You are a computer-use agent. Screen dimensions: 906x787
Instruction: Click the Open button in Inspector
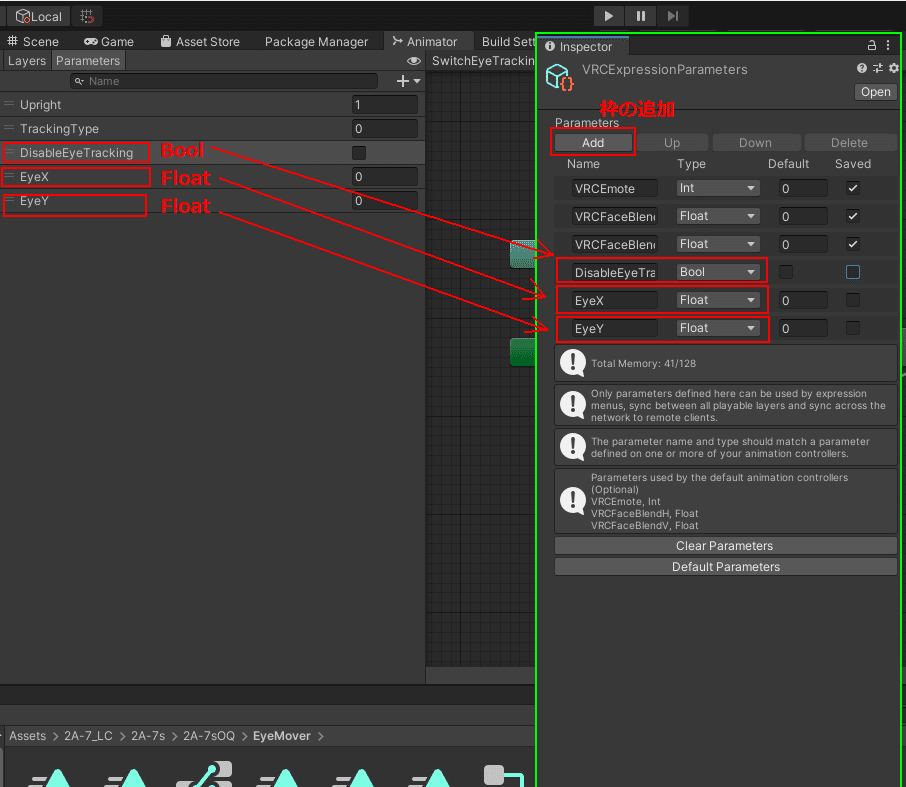(875, 92)
